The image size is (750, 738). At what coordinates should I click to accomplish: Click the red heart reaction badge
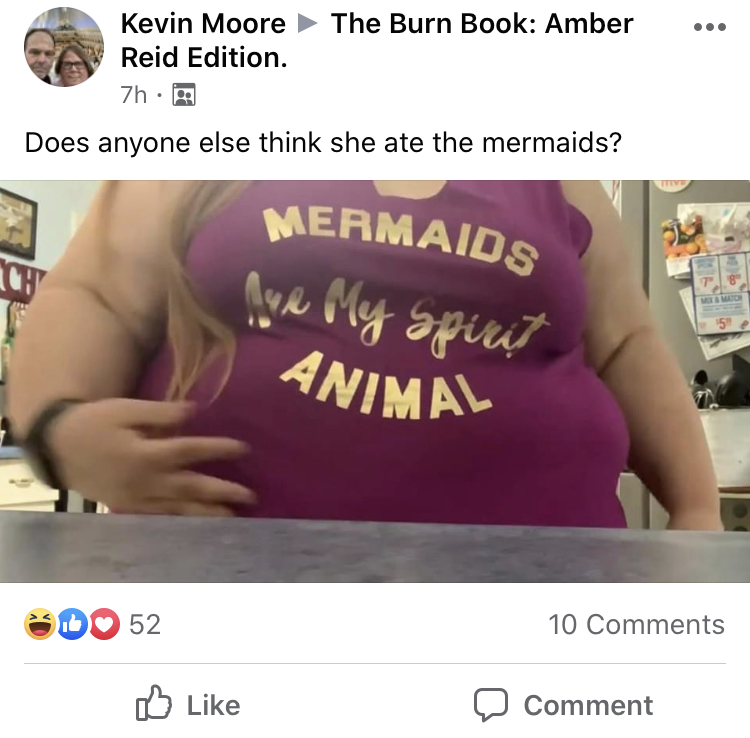click(x=104, y=624)
